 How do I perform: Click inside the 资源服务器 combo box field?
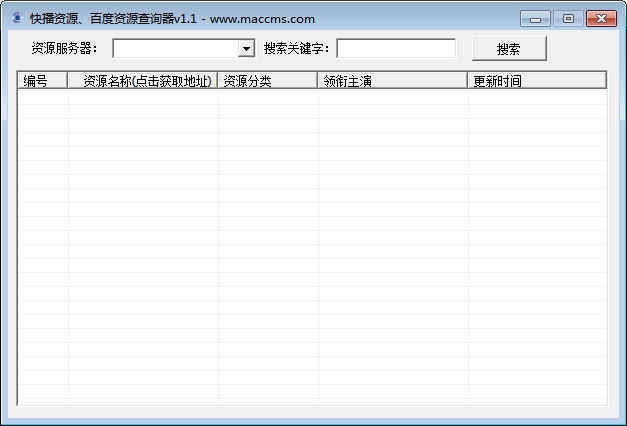pyautogui.click(x=175, y=49)
